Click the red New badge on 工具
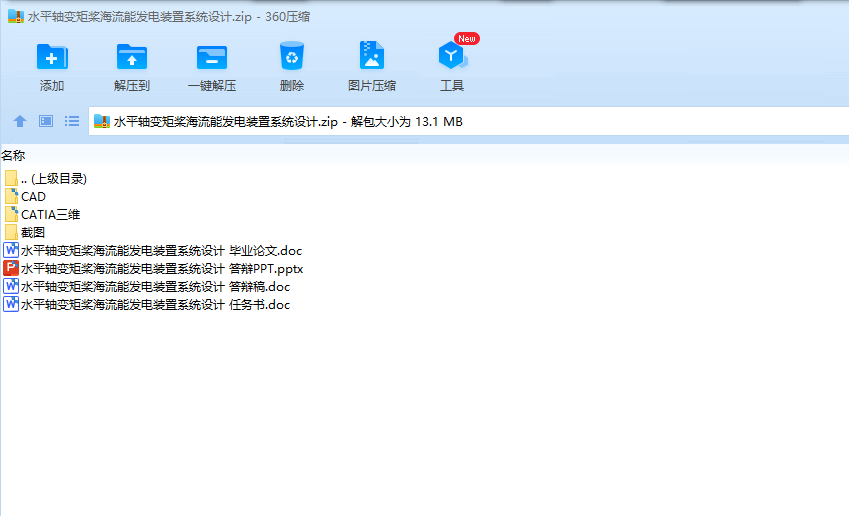Viewport: 849px width, 516px height. coord(467,38)
